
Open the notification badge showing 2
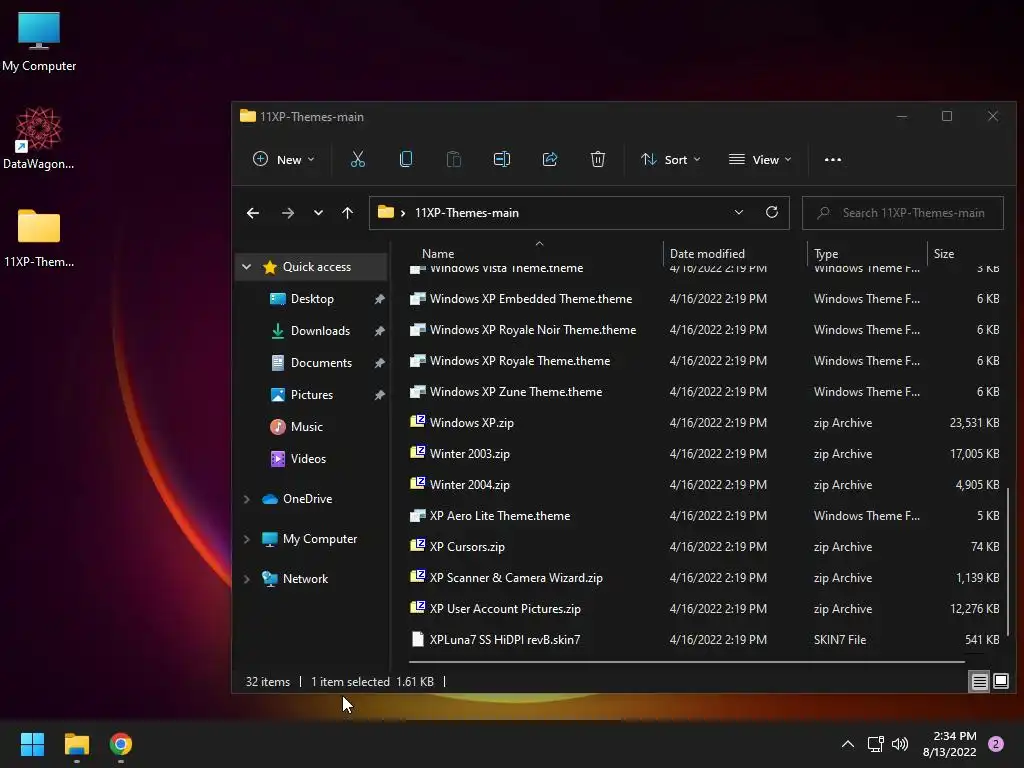996,744
